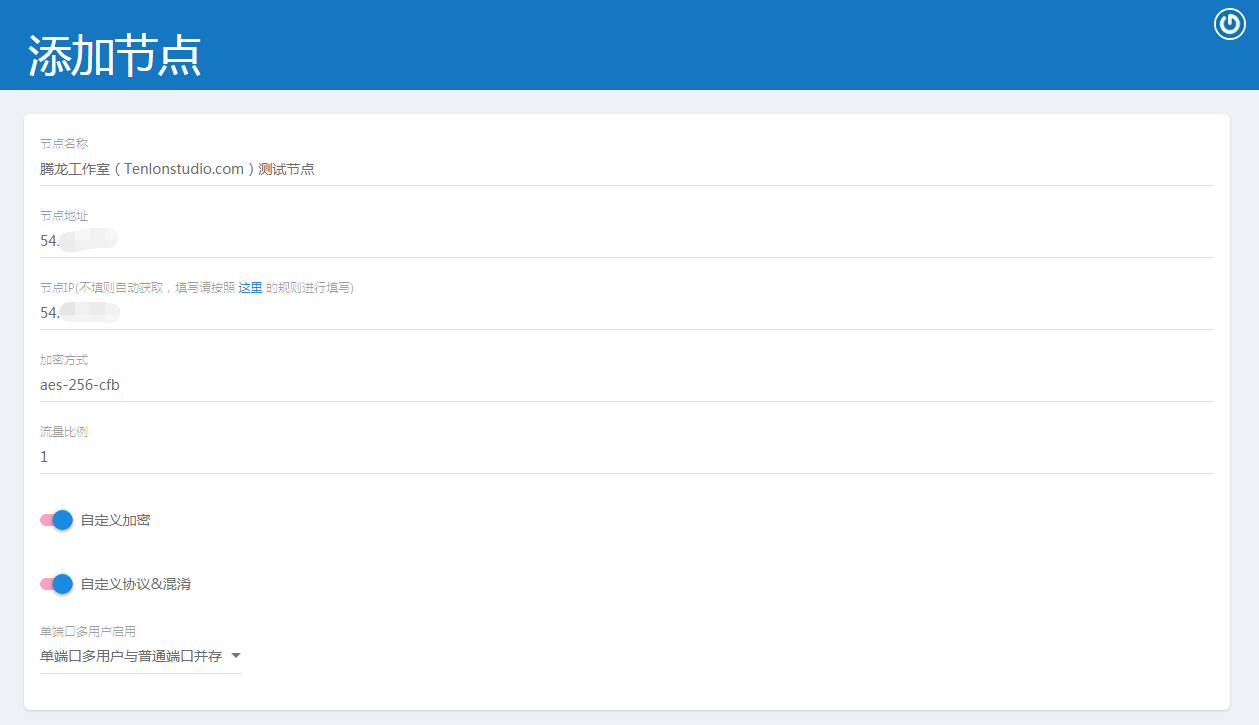
Task: Click the 节点地址 label
Action: (x=64, y=216)
